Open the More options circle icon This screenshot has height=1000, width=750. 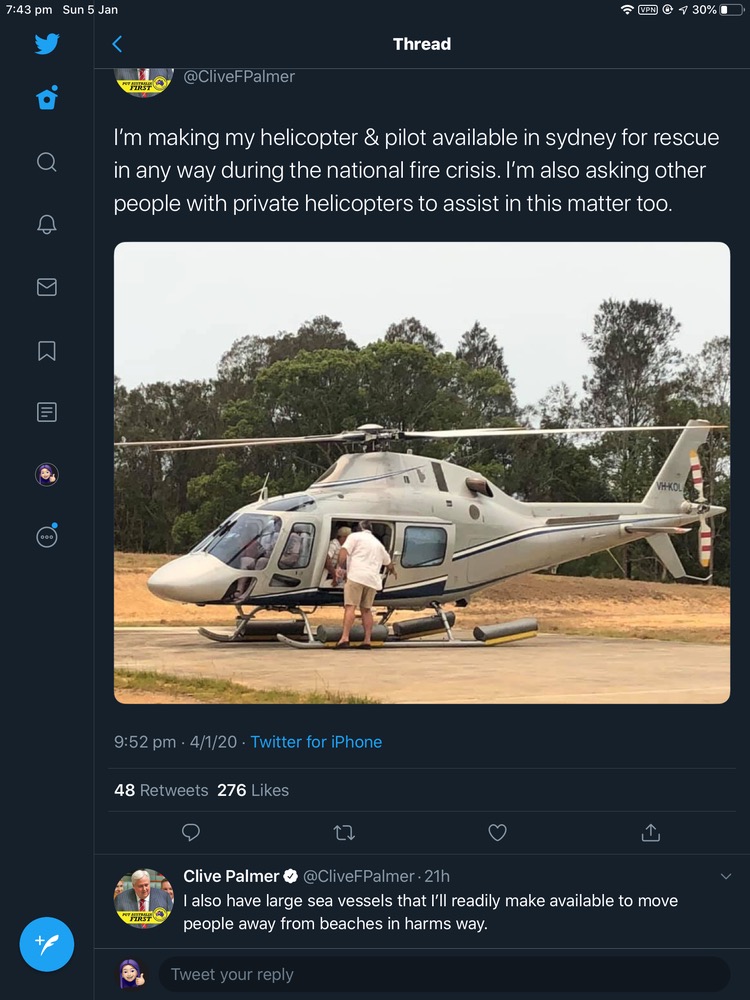pos(46,536)
